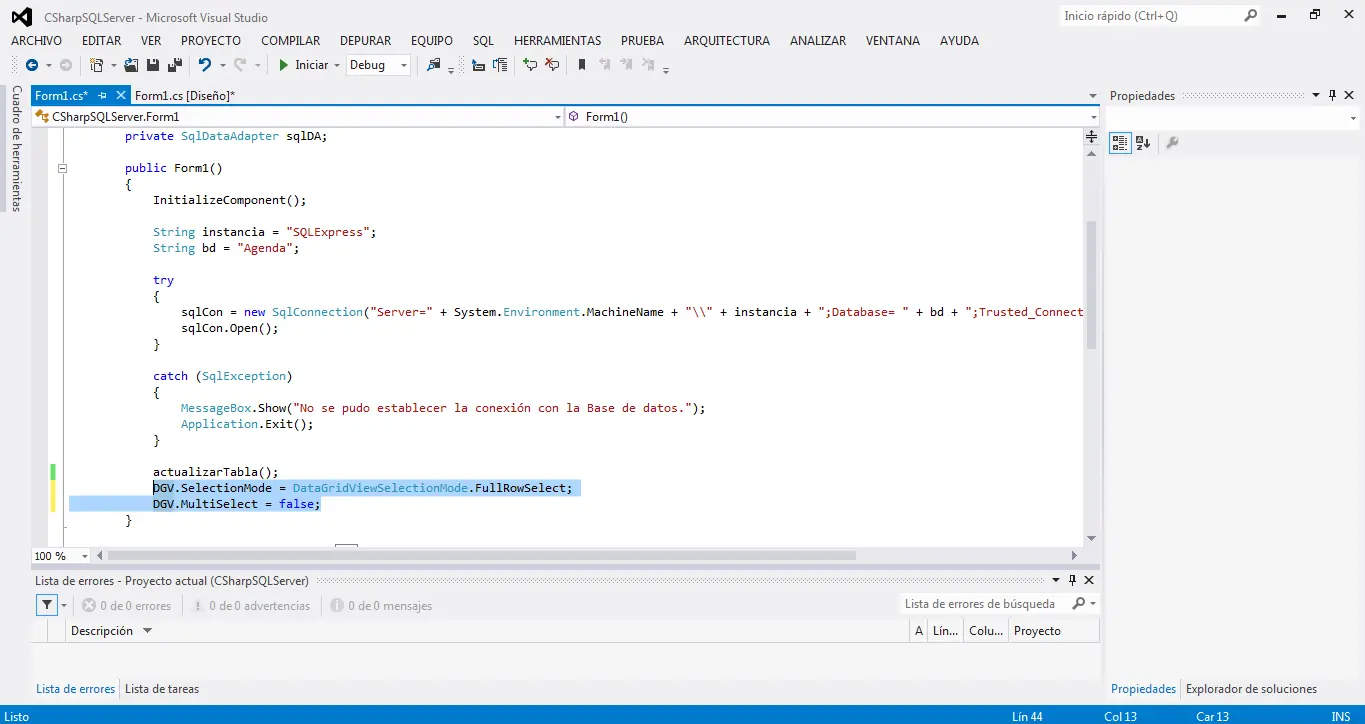Click the editor split-view handle icon
Image resolution: width=1365 pixels, height=724 pixels.
click(1091, 137)
